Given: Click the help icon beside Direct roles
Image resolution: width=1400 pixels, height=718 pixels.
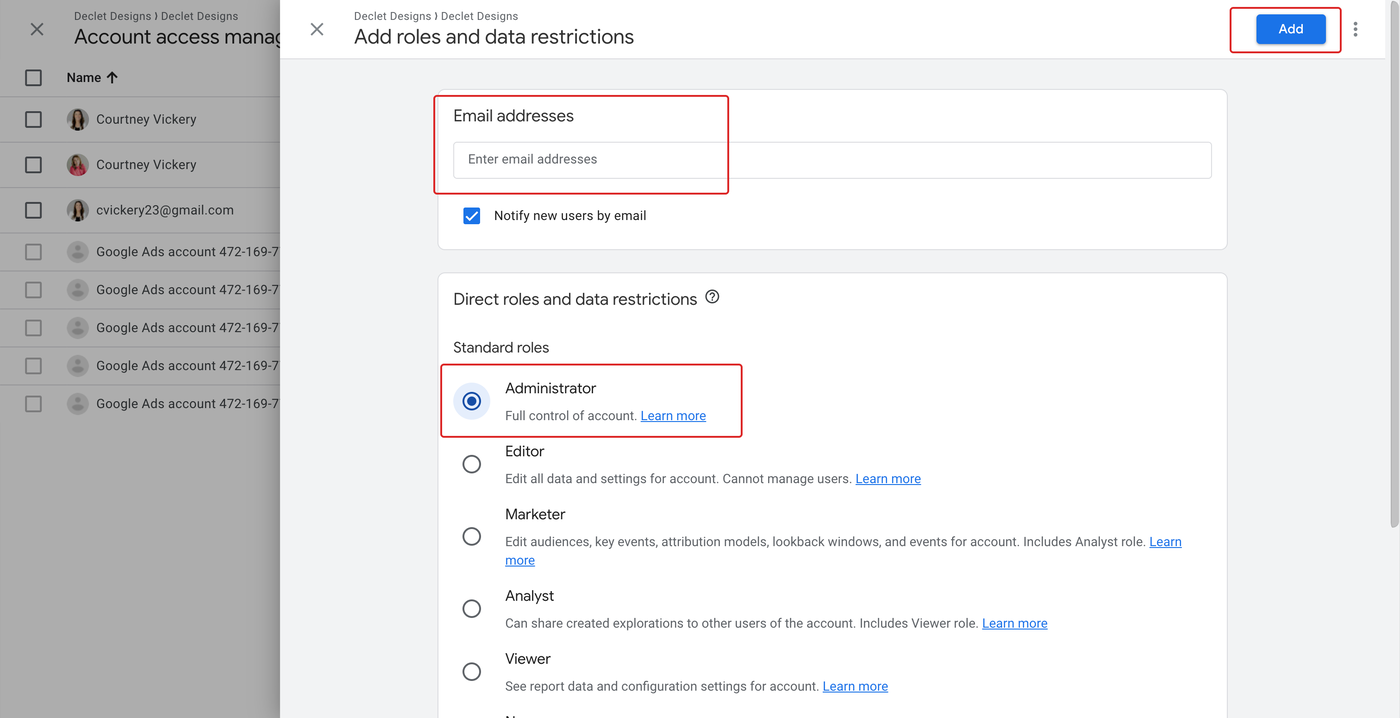Looking at the screenshot, I should click(712, 297).
